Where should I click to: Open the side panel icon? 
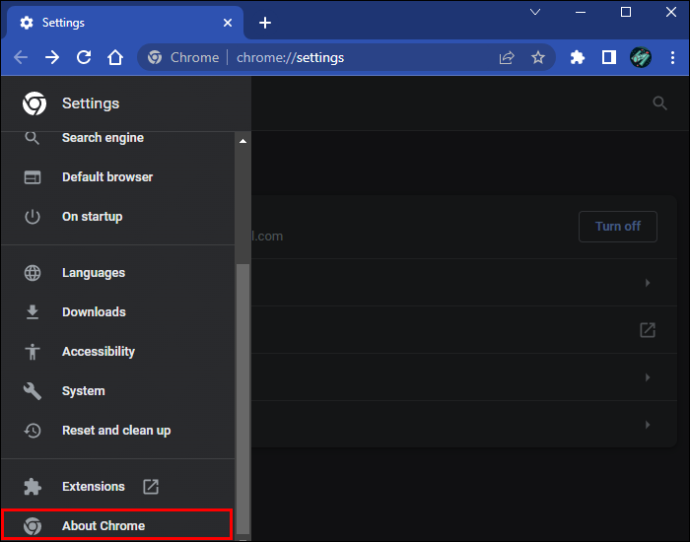(609, 57)
